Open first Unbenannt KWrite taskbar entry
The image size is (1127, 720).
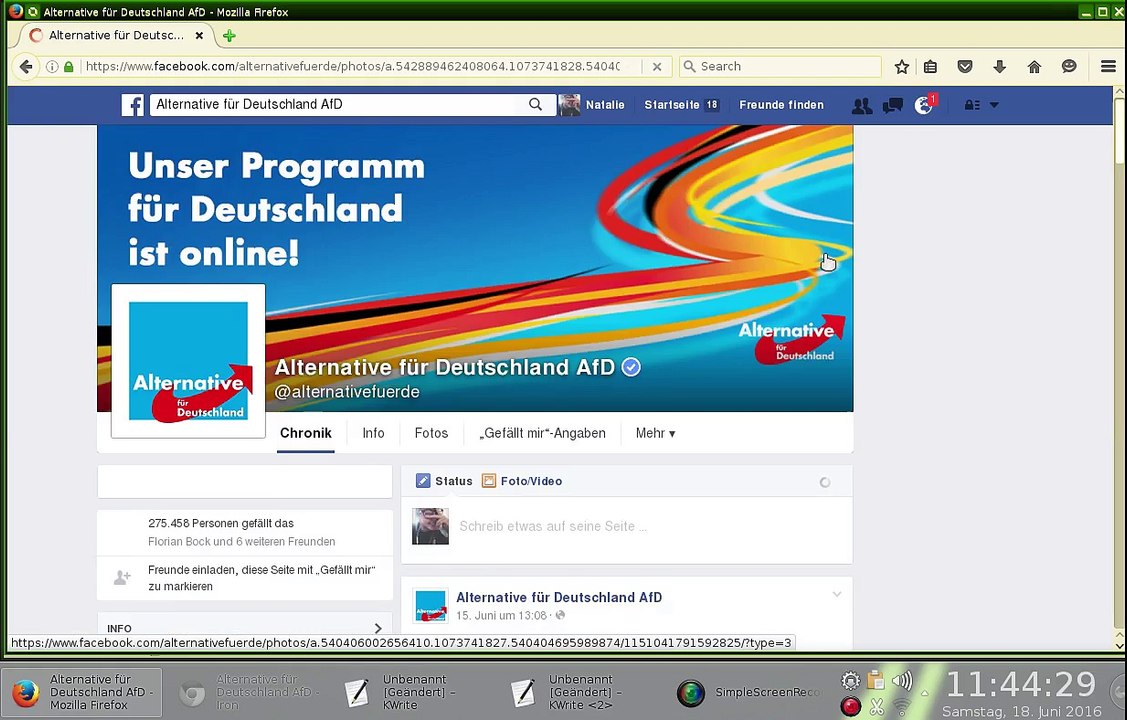tap(413, 692)
